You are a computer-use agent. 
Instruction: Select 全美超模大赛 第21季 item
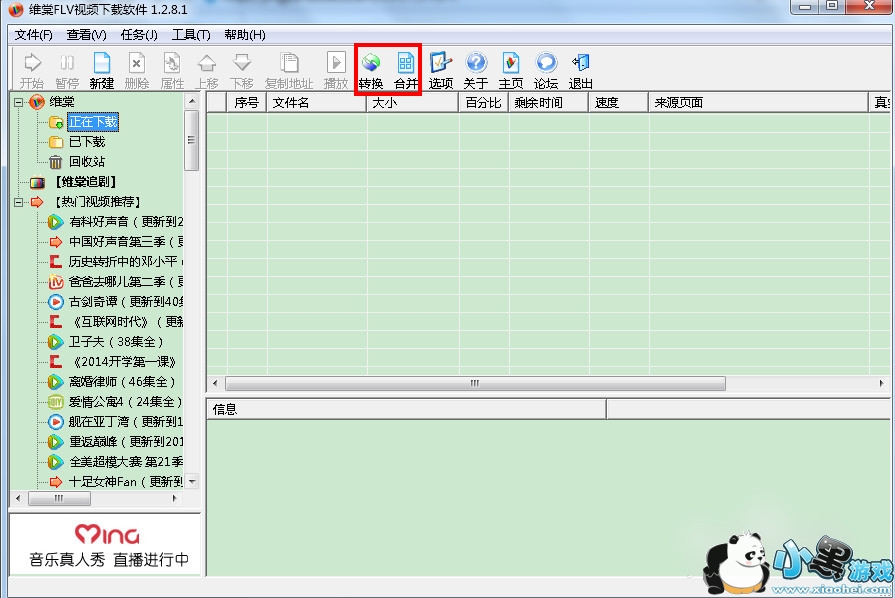[126, 462]
